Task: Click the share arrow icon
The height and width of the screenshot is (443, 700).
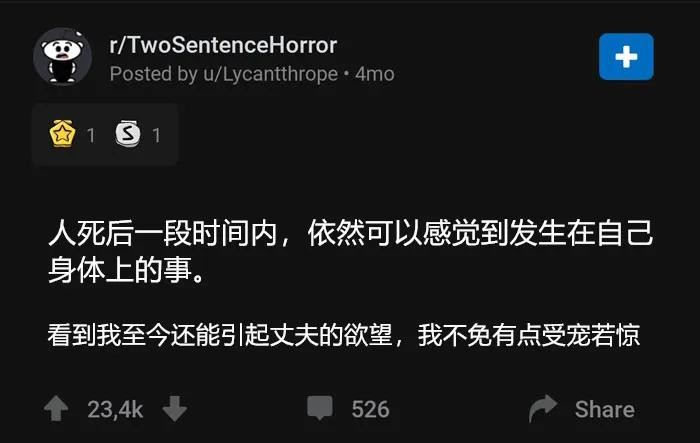Action: (543, 409)
